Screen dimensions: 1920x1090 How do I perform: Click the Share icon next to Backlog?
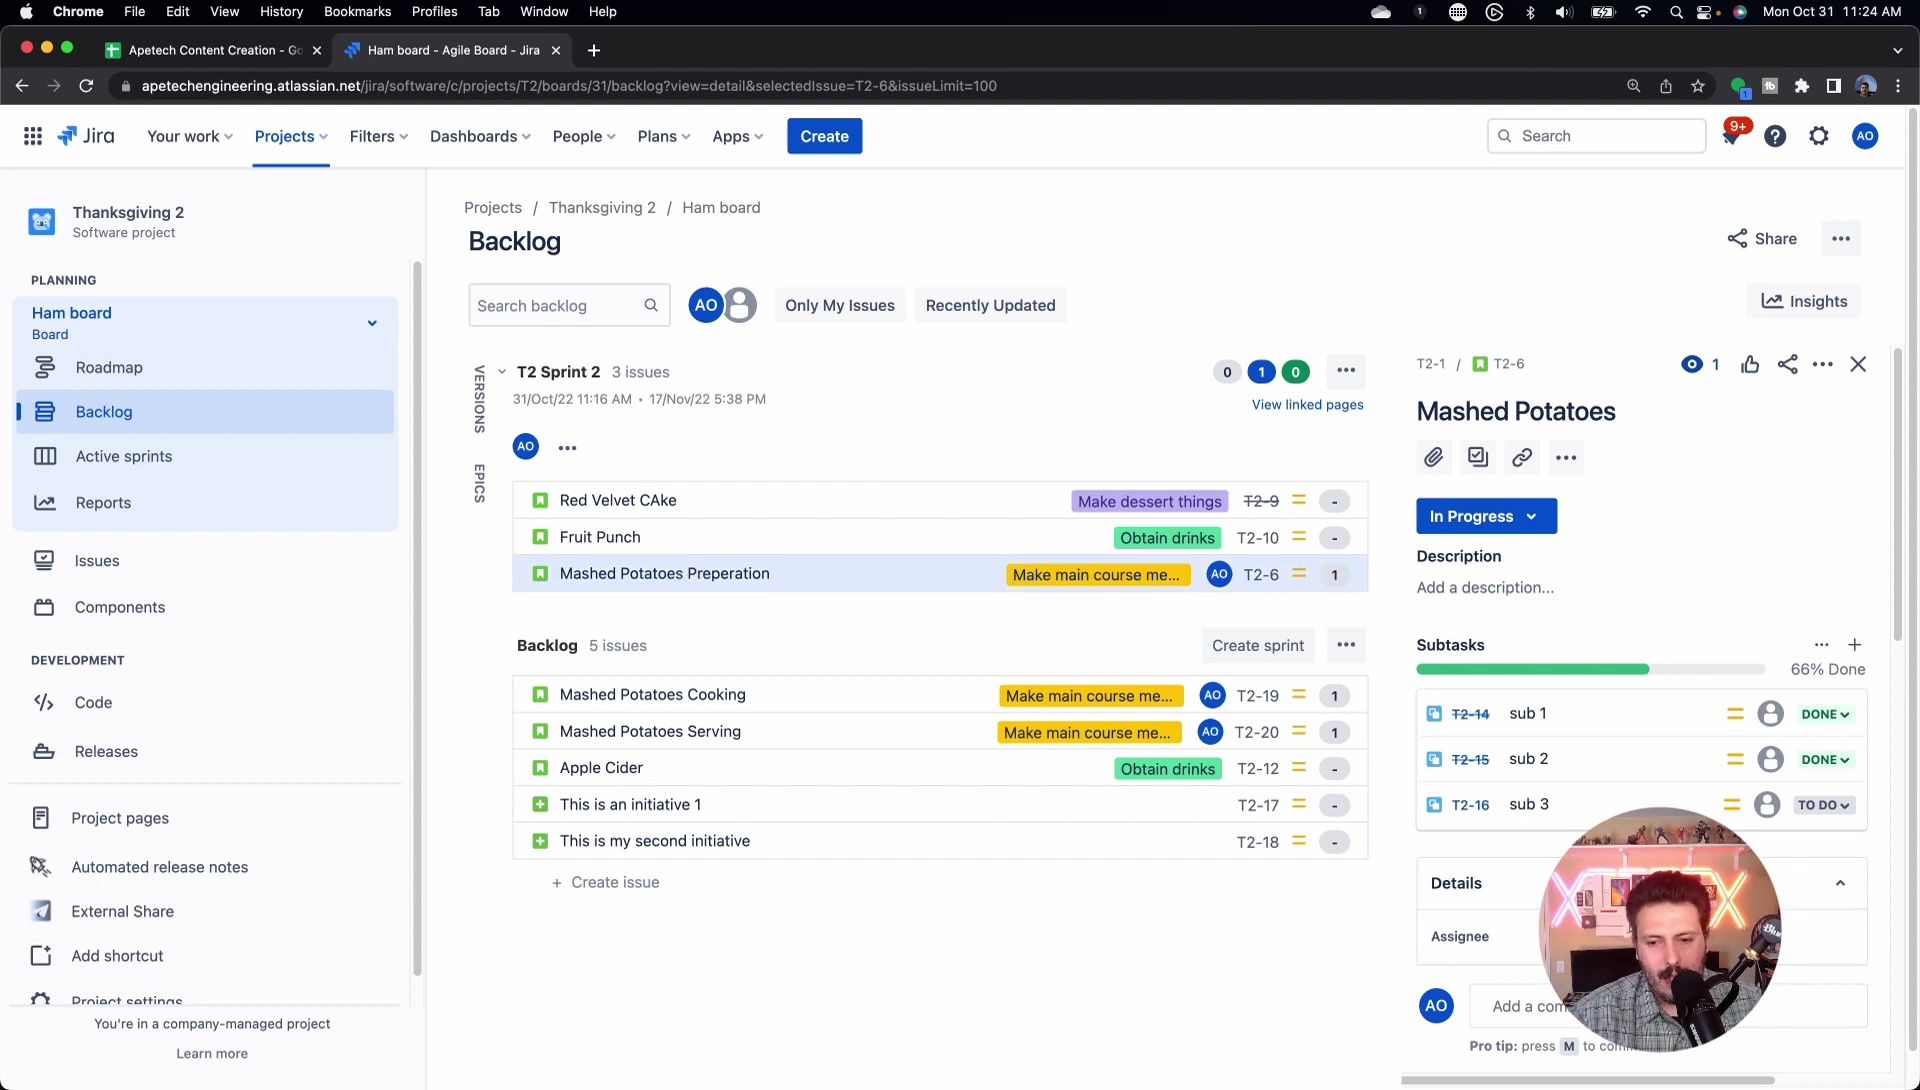tap(1762, 239)
